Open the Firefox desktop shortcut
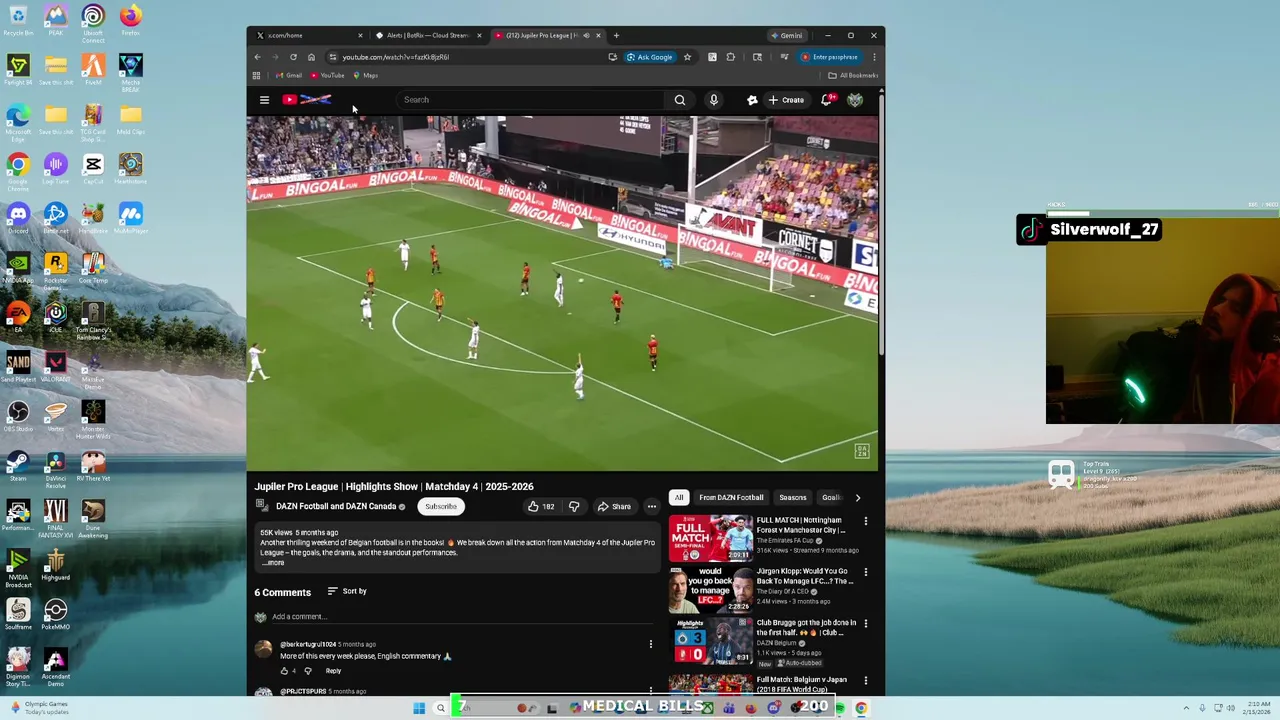 pos(130,20)
